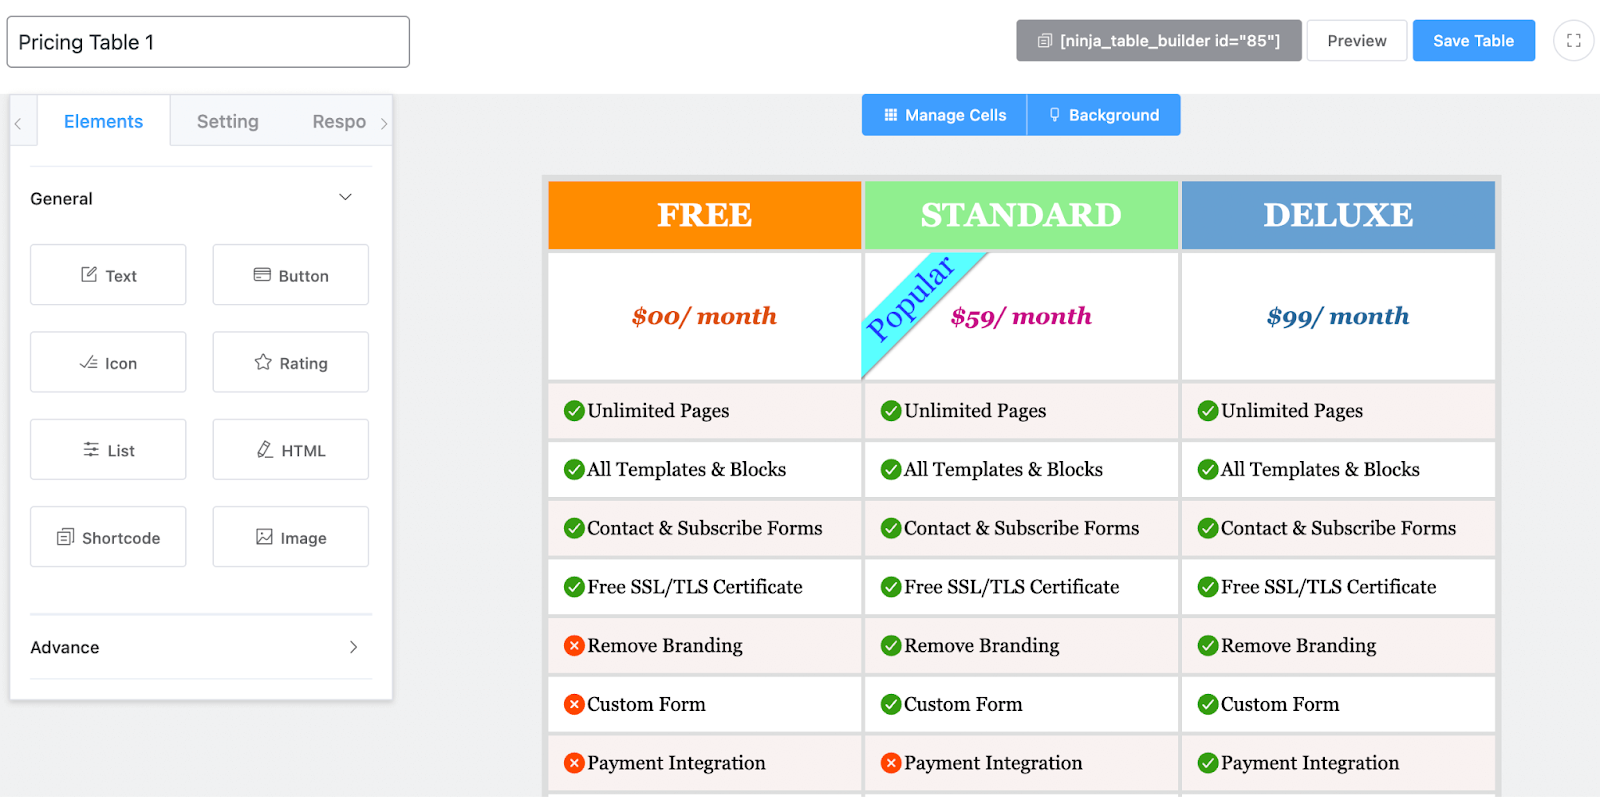The width and height of the screenshot is (1600, 797).
Task: Expand the Advance elements section
Action: click(x=353, y=647)
